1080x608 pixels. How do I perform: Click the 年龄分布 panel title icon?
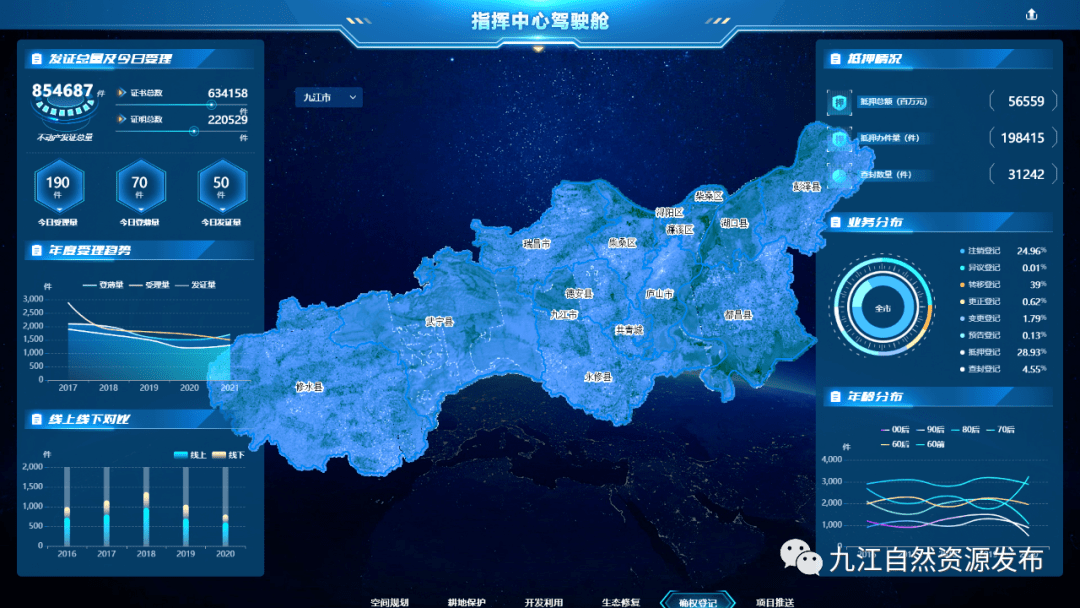point(834,398)
